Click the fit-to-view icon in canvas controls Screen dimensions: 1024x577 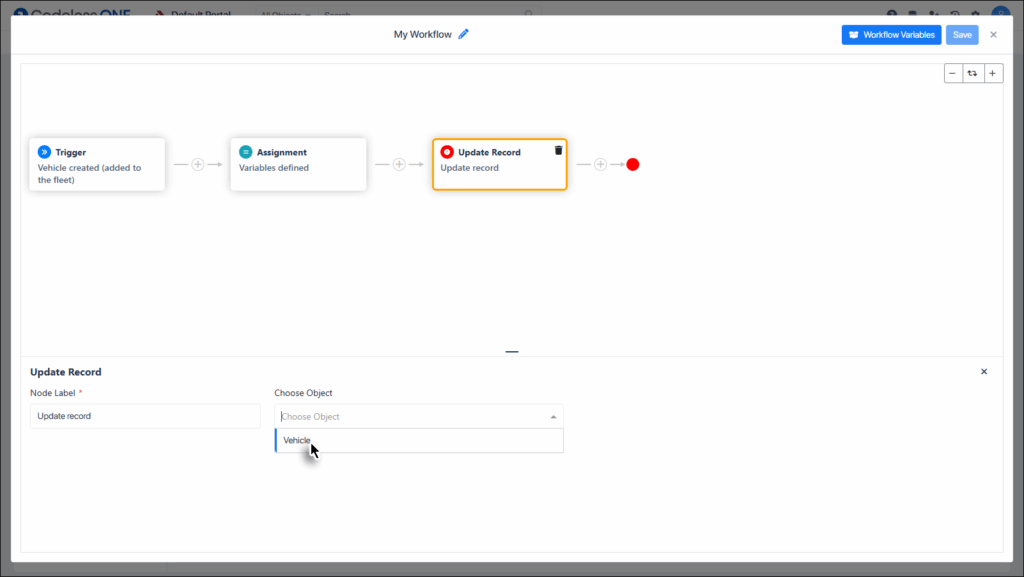(x=972, y=72)
